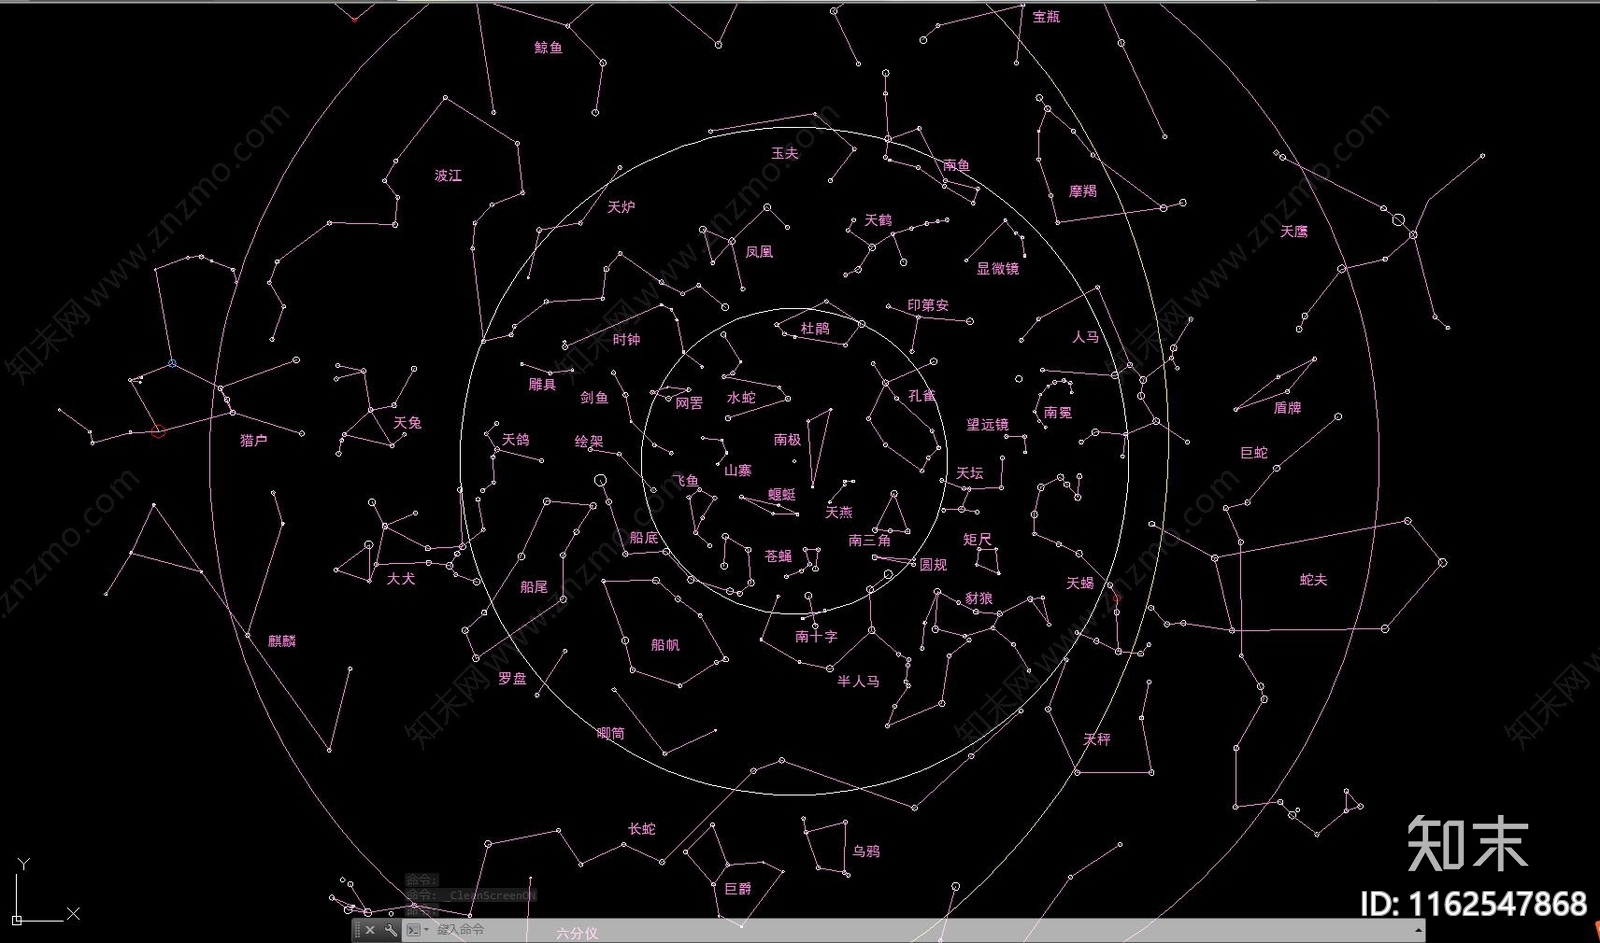Select the 显微镜 label
Image resolution: width=1600 pixels, height=943 pixels.
(998, 268)
